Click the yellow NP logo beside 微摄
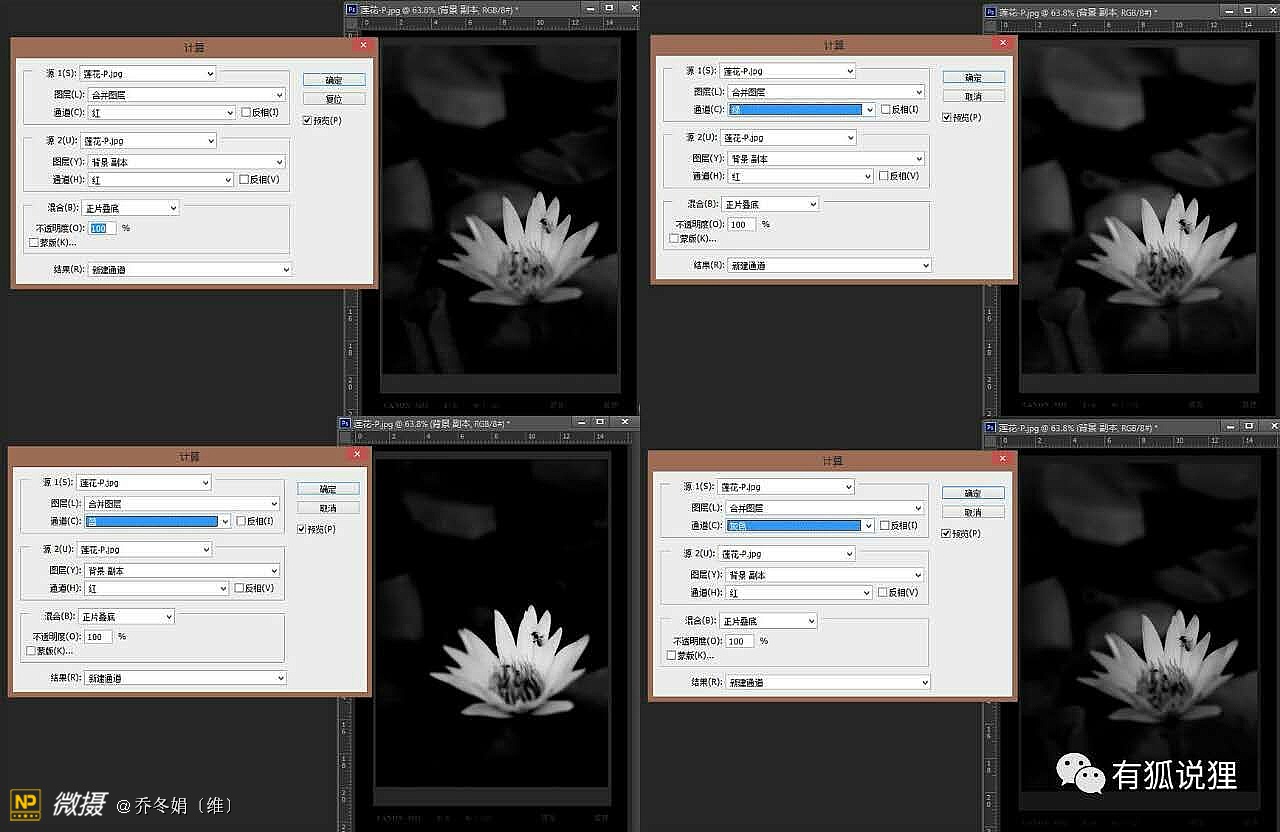Image resolution: width=1280 pixels, height=832 pixels. click(x=25, y=805)
